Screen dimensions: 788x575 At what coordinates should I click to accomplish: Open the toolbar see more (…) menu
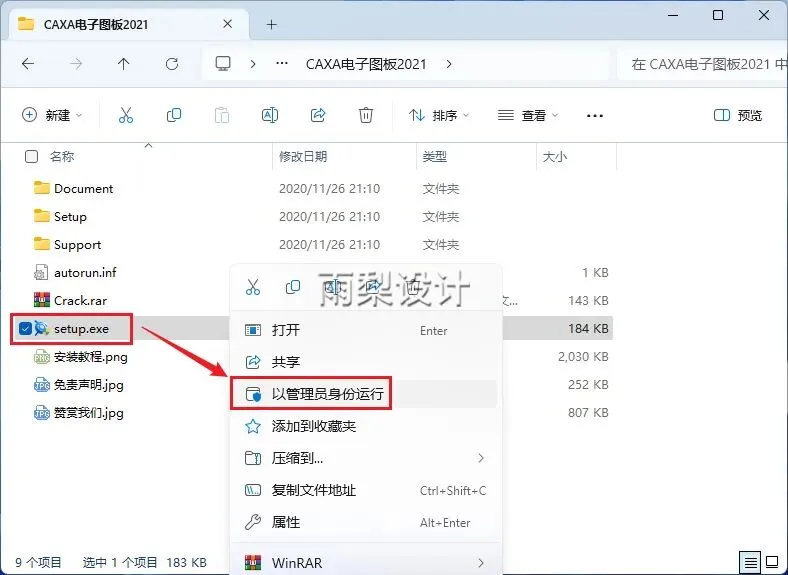(595, 116)
